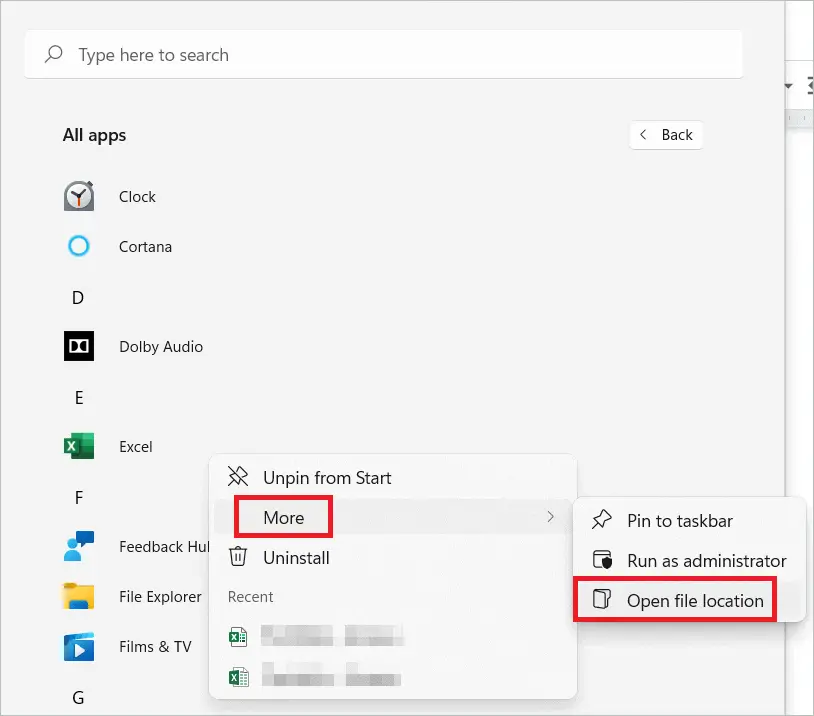Screen dimensions: 814x716
Task: Click the Feedback Hub app icon
Action: [x=79, y=546]
